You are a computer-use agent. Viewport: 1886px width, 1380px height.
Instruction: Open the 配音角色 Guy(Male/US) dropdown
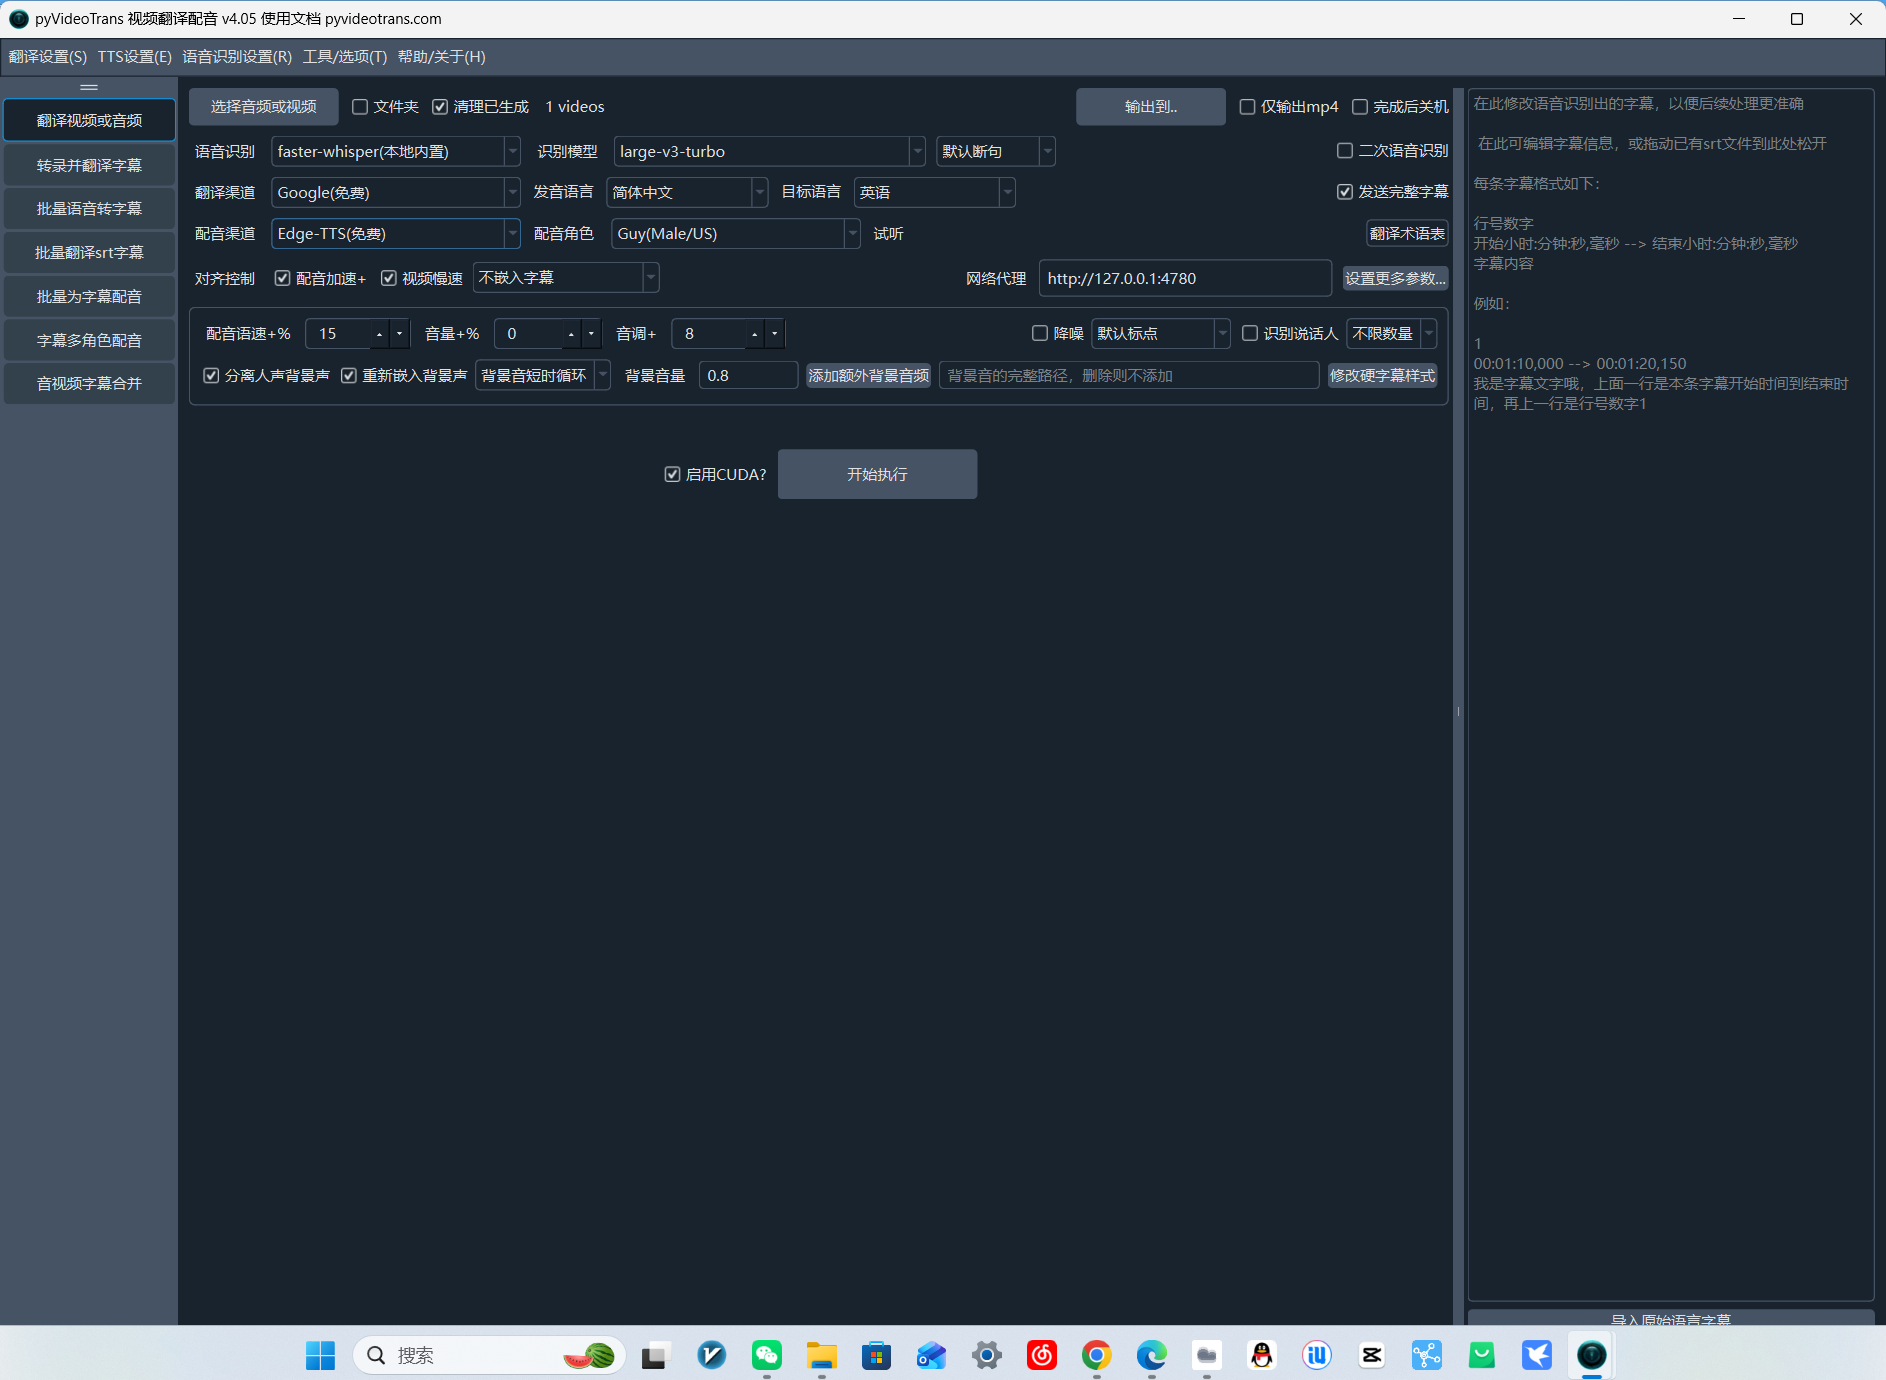[x=735, y=233]
